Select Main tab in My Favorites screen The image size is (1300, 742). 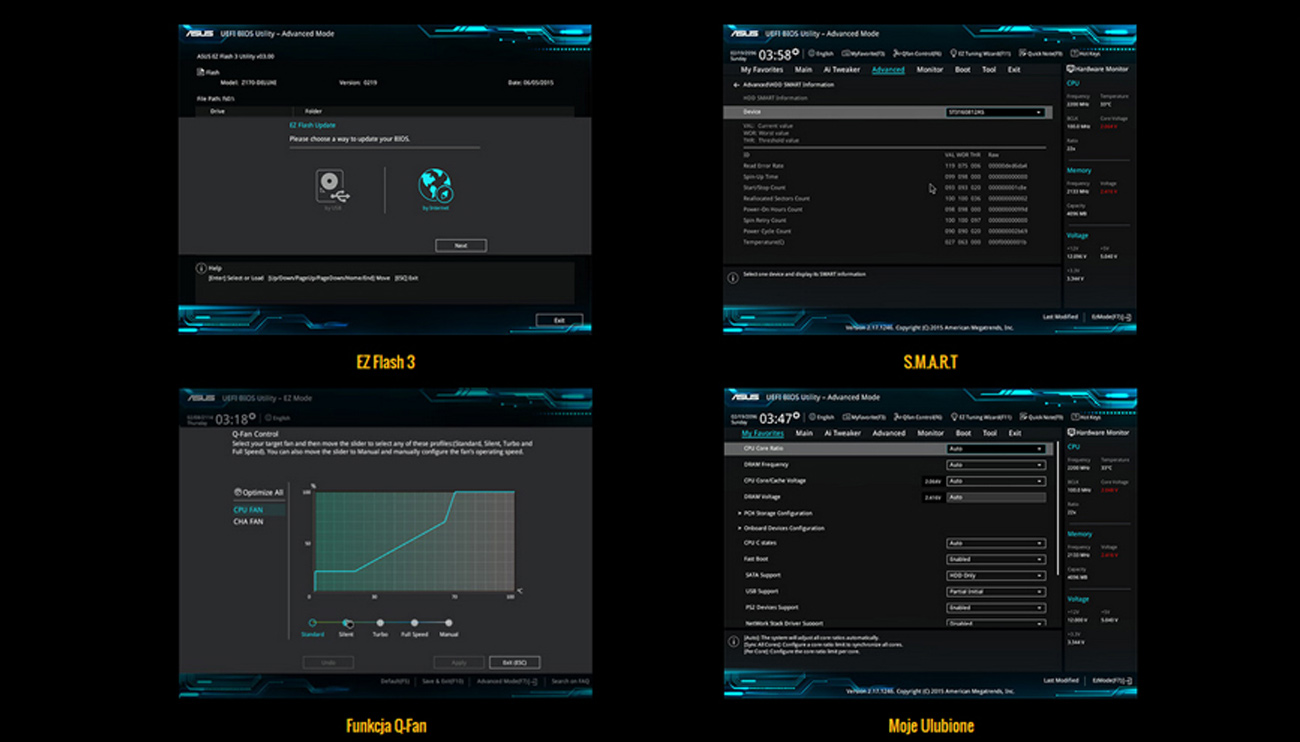tap(803, 433)
